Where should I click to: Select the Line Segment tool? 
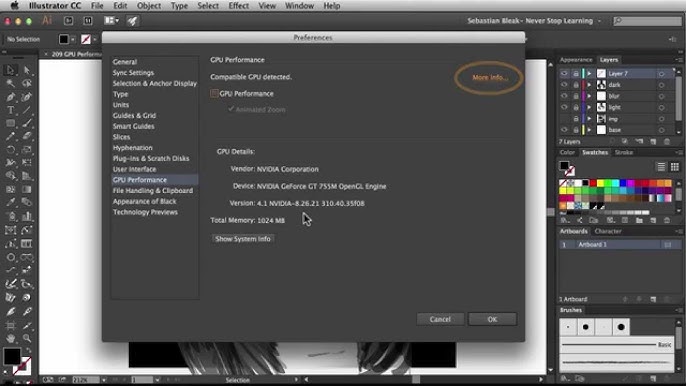click(27, 110)
